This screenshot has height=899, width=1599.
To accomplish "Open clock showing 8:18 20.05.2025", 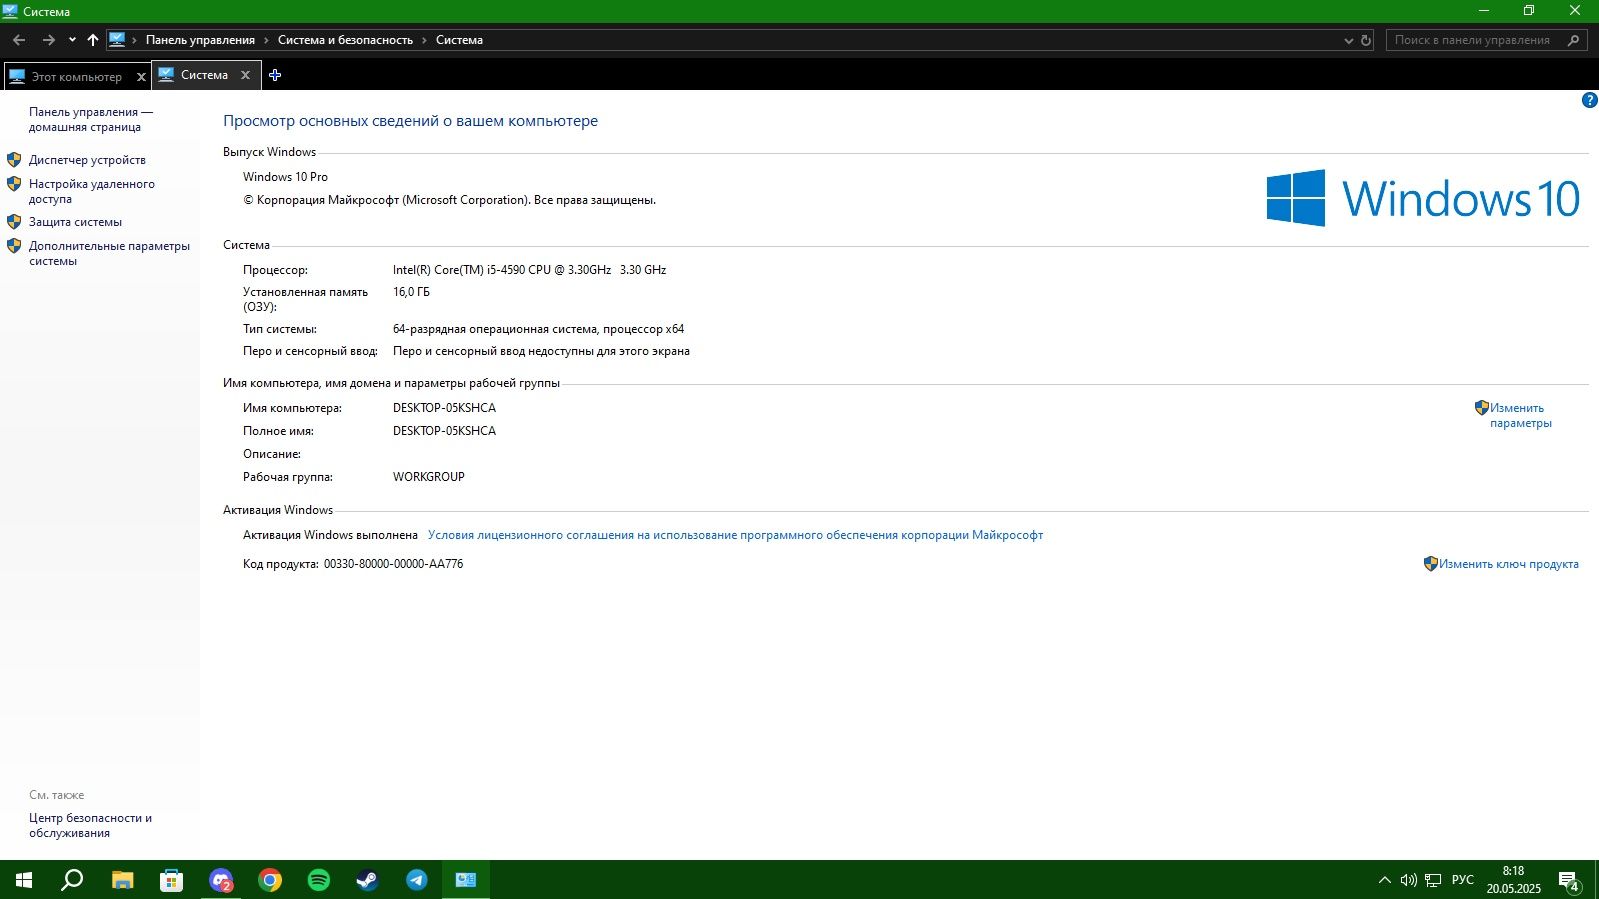I will [1513, 880].
